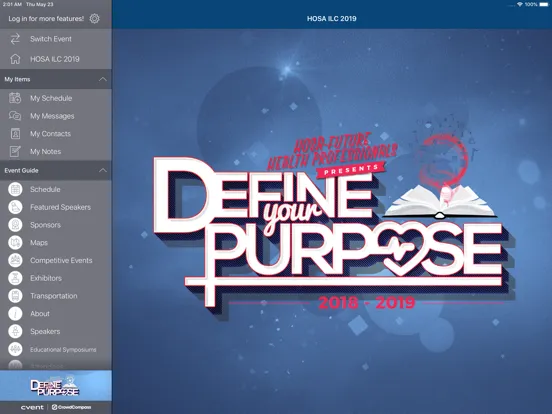Click the About info icon
552x414 pixels.
coord(15,314)
